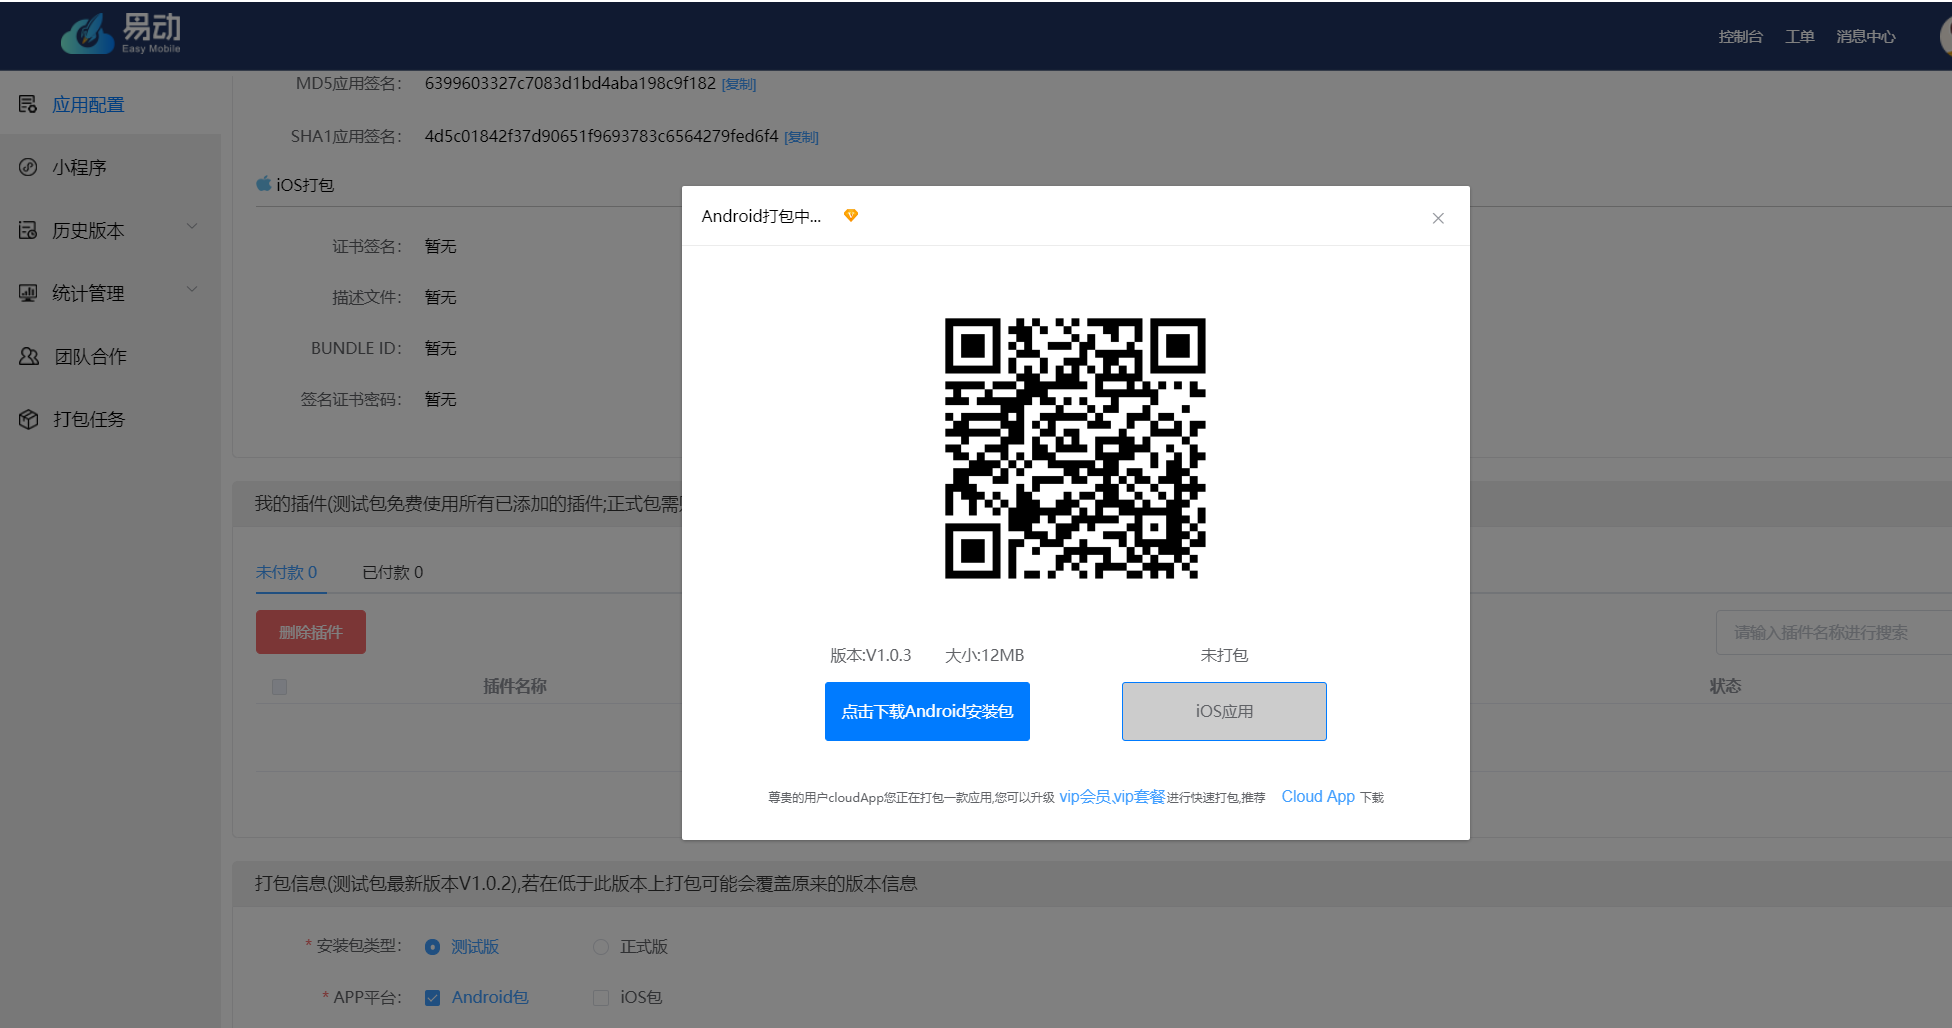Open 统计管理 in the sidebar
This screenshot has width=1952, height=1028.
[x=88, y=294]
